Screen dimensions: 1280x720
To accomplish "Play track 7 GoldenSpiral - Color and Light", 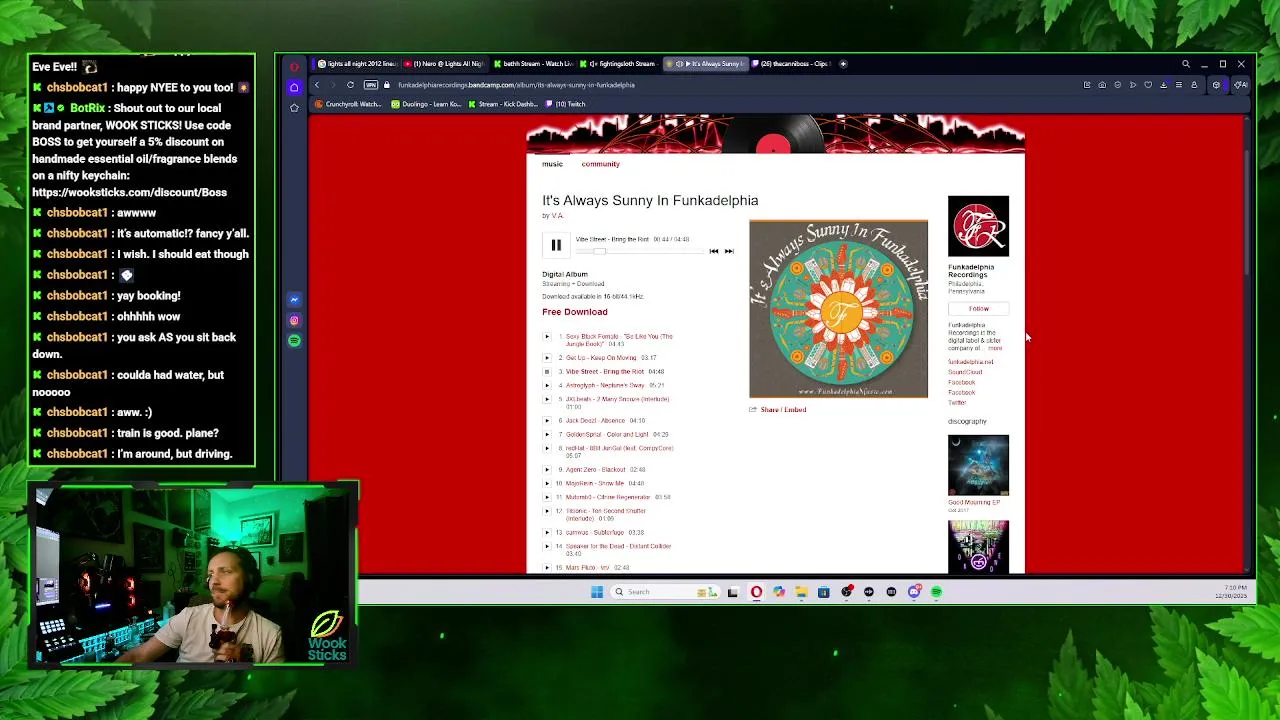I will pyautogui.click(x=547, y=434).
